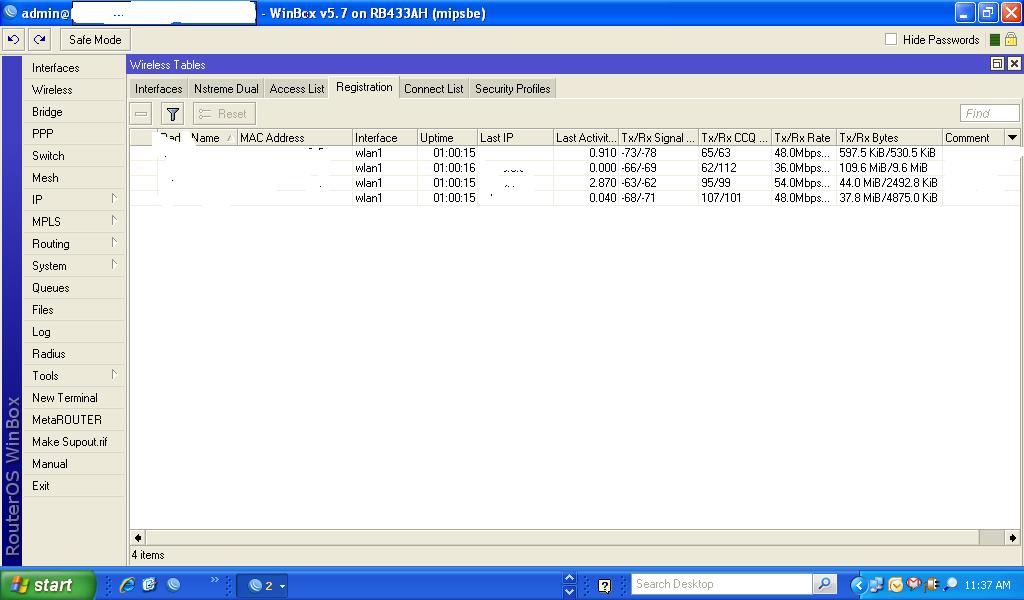Click the power plug tray icon

pos(931,584)
